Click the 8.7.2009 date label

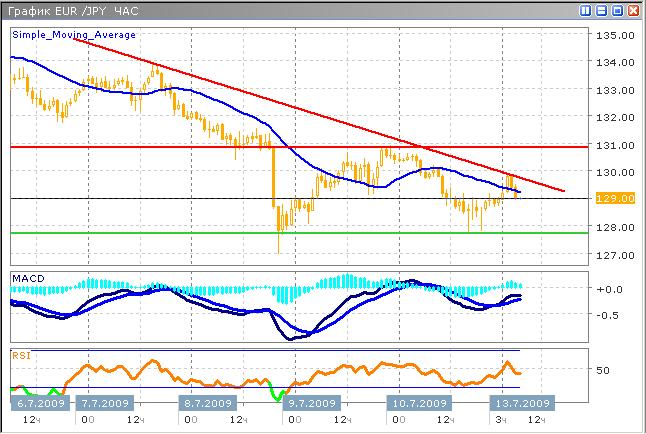[x=207, y=403]
